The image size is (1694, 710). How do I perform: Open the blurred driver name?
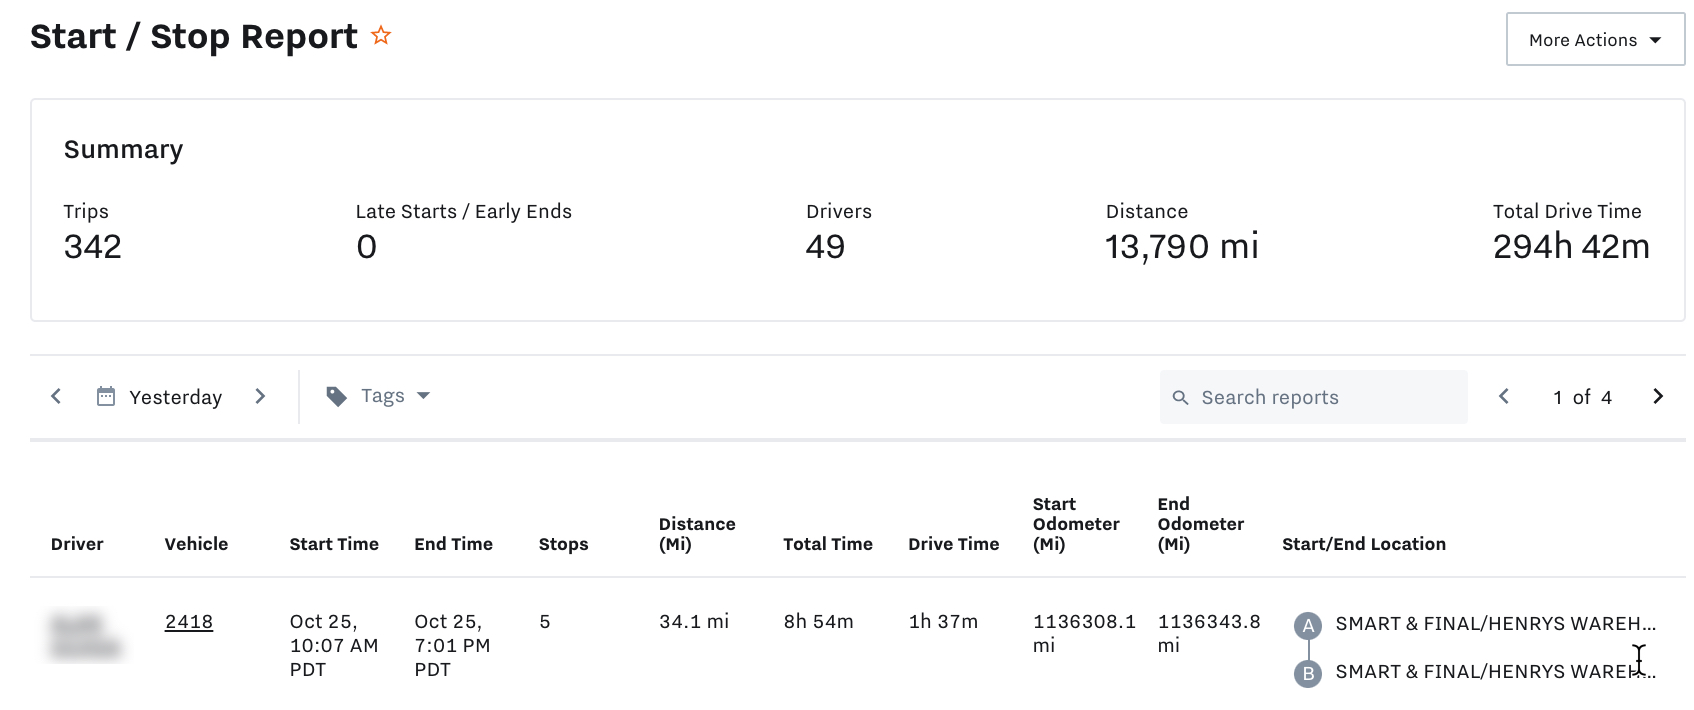(x=85, y=637)
